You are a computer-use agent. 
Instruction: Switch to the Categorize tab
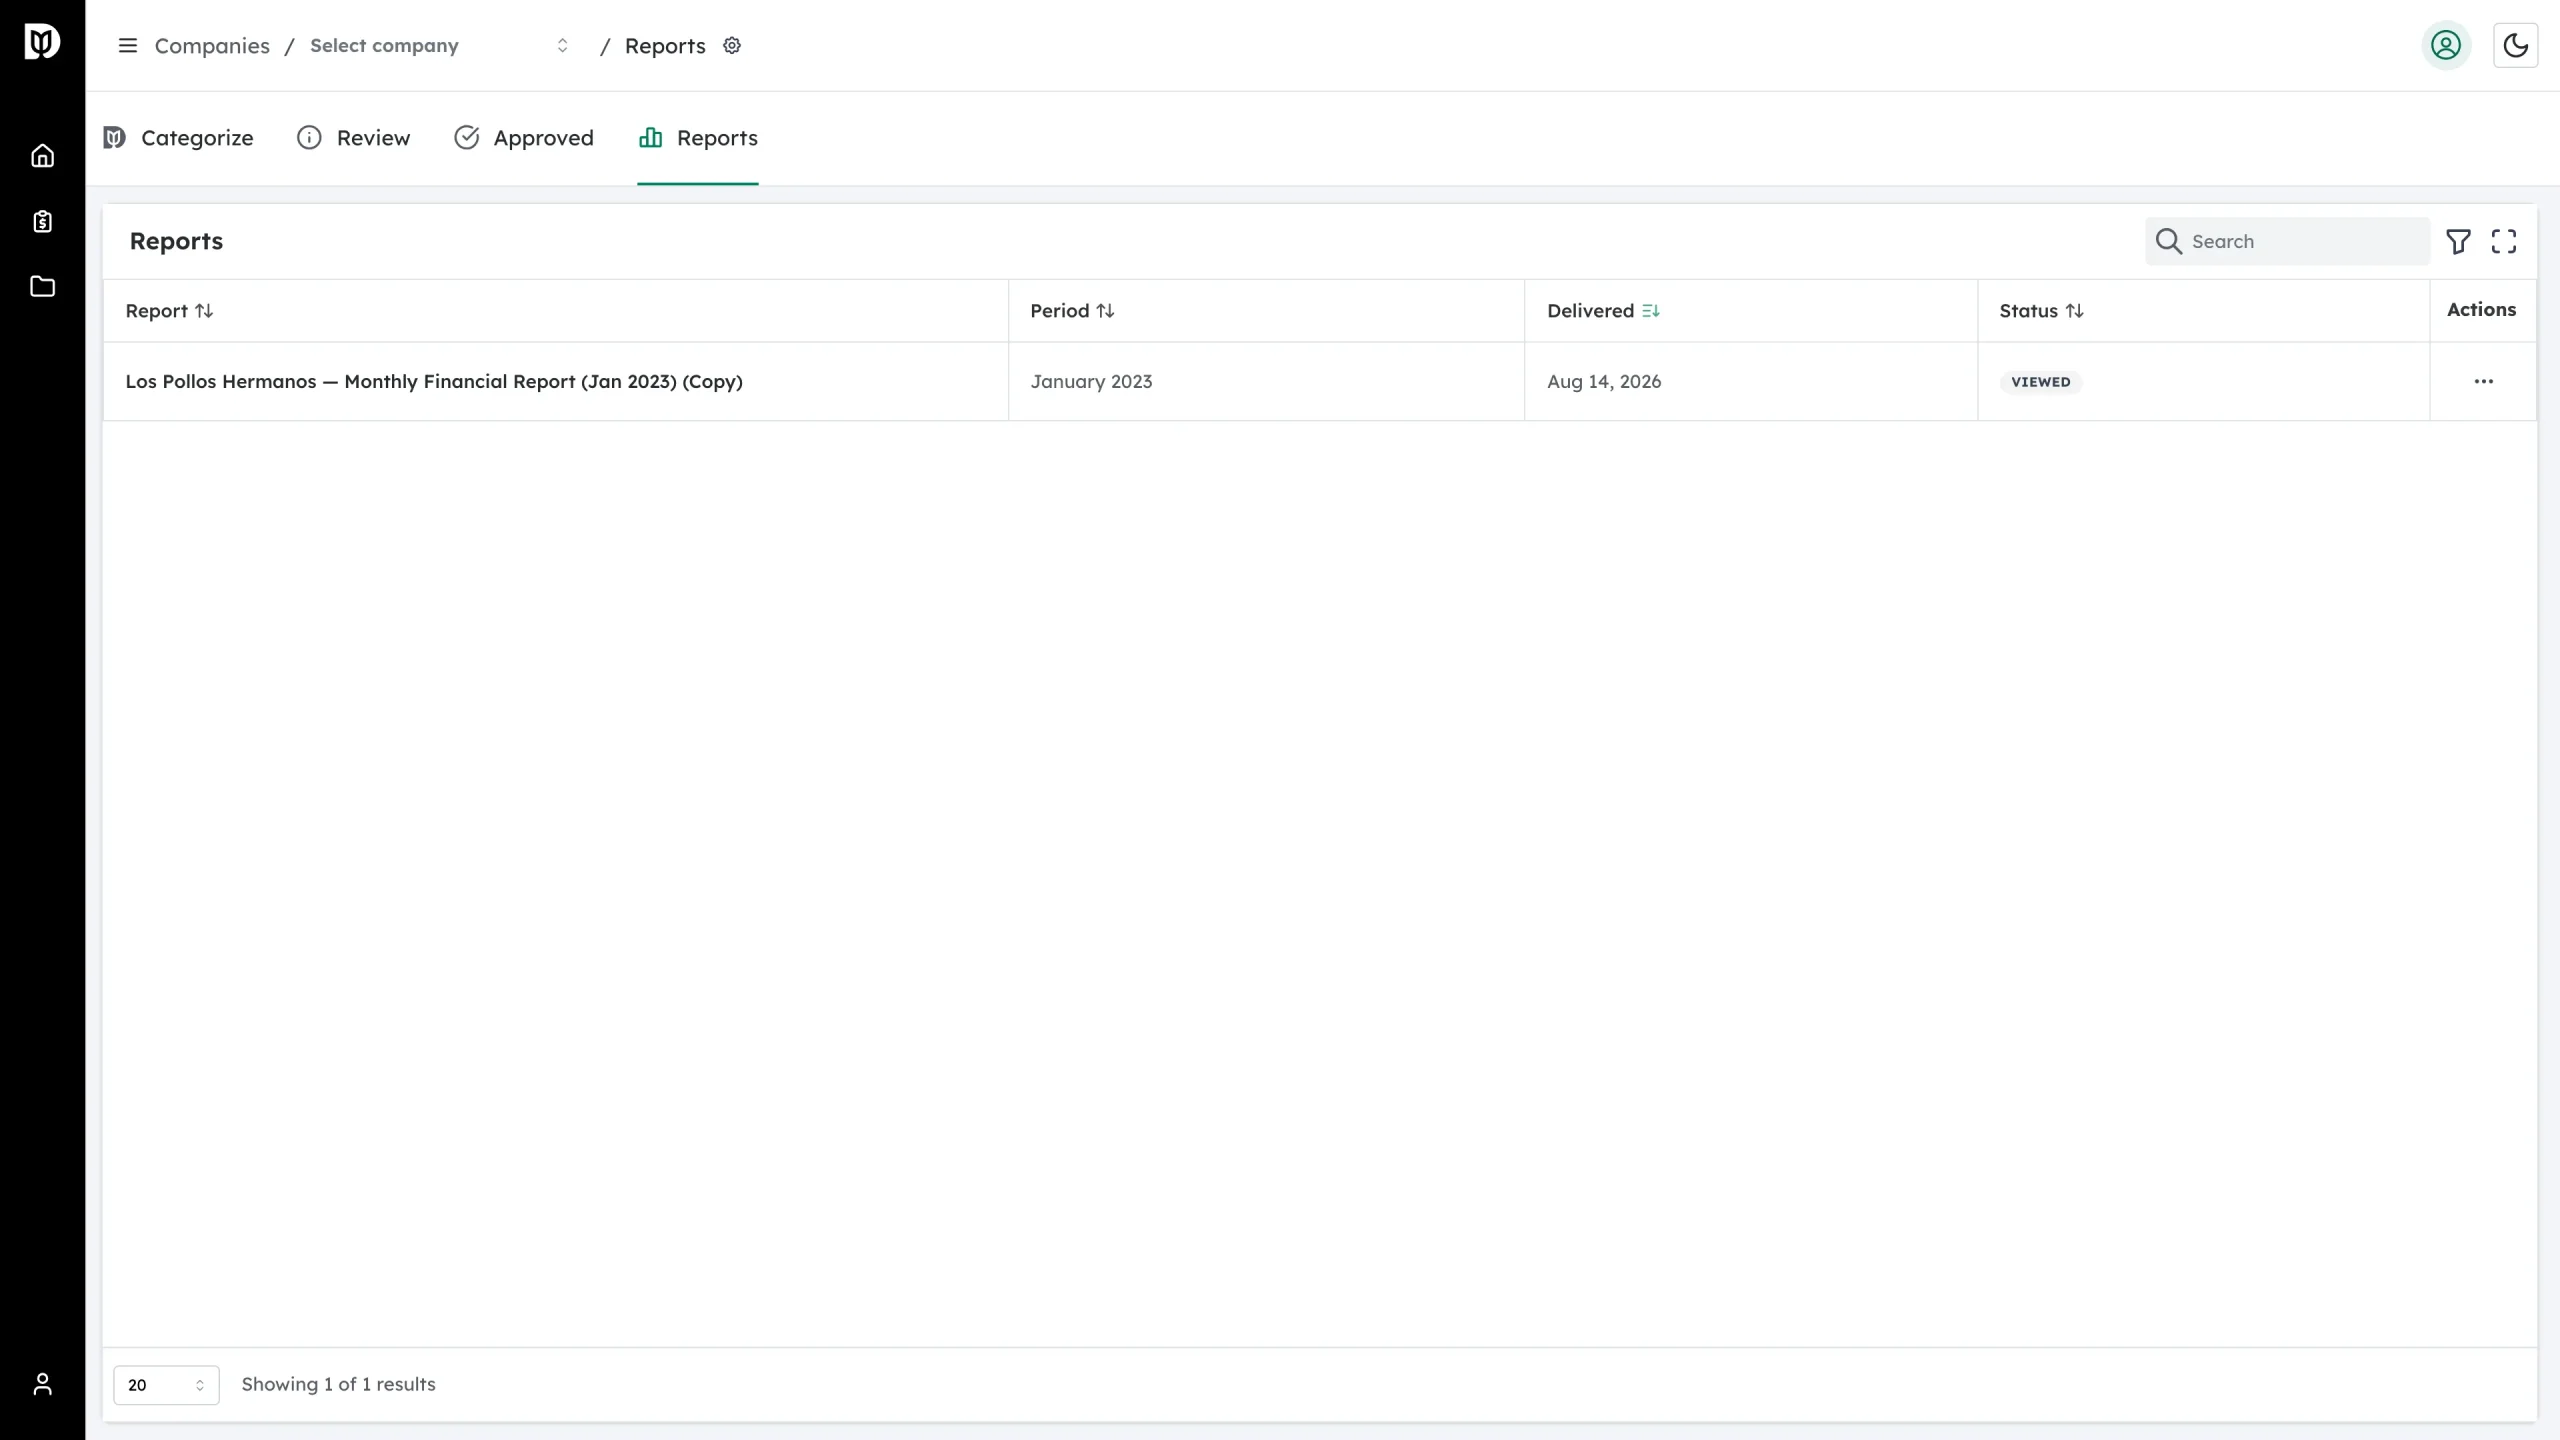click(178, 138)
